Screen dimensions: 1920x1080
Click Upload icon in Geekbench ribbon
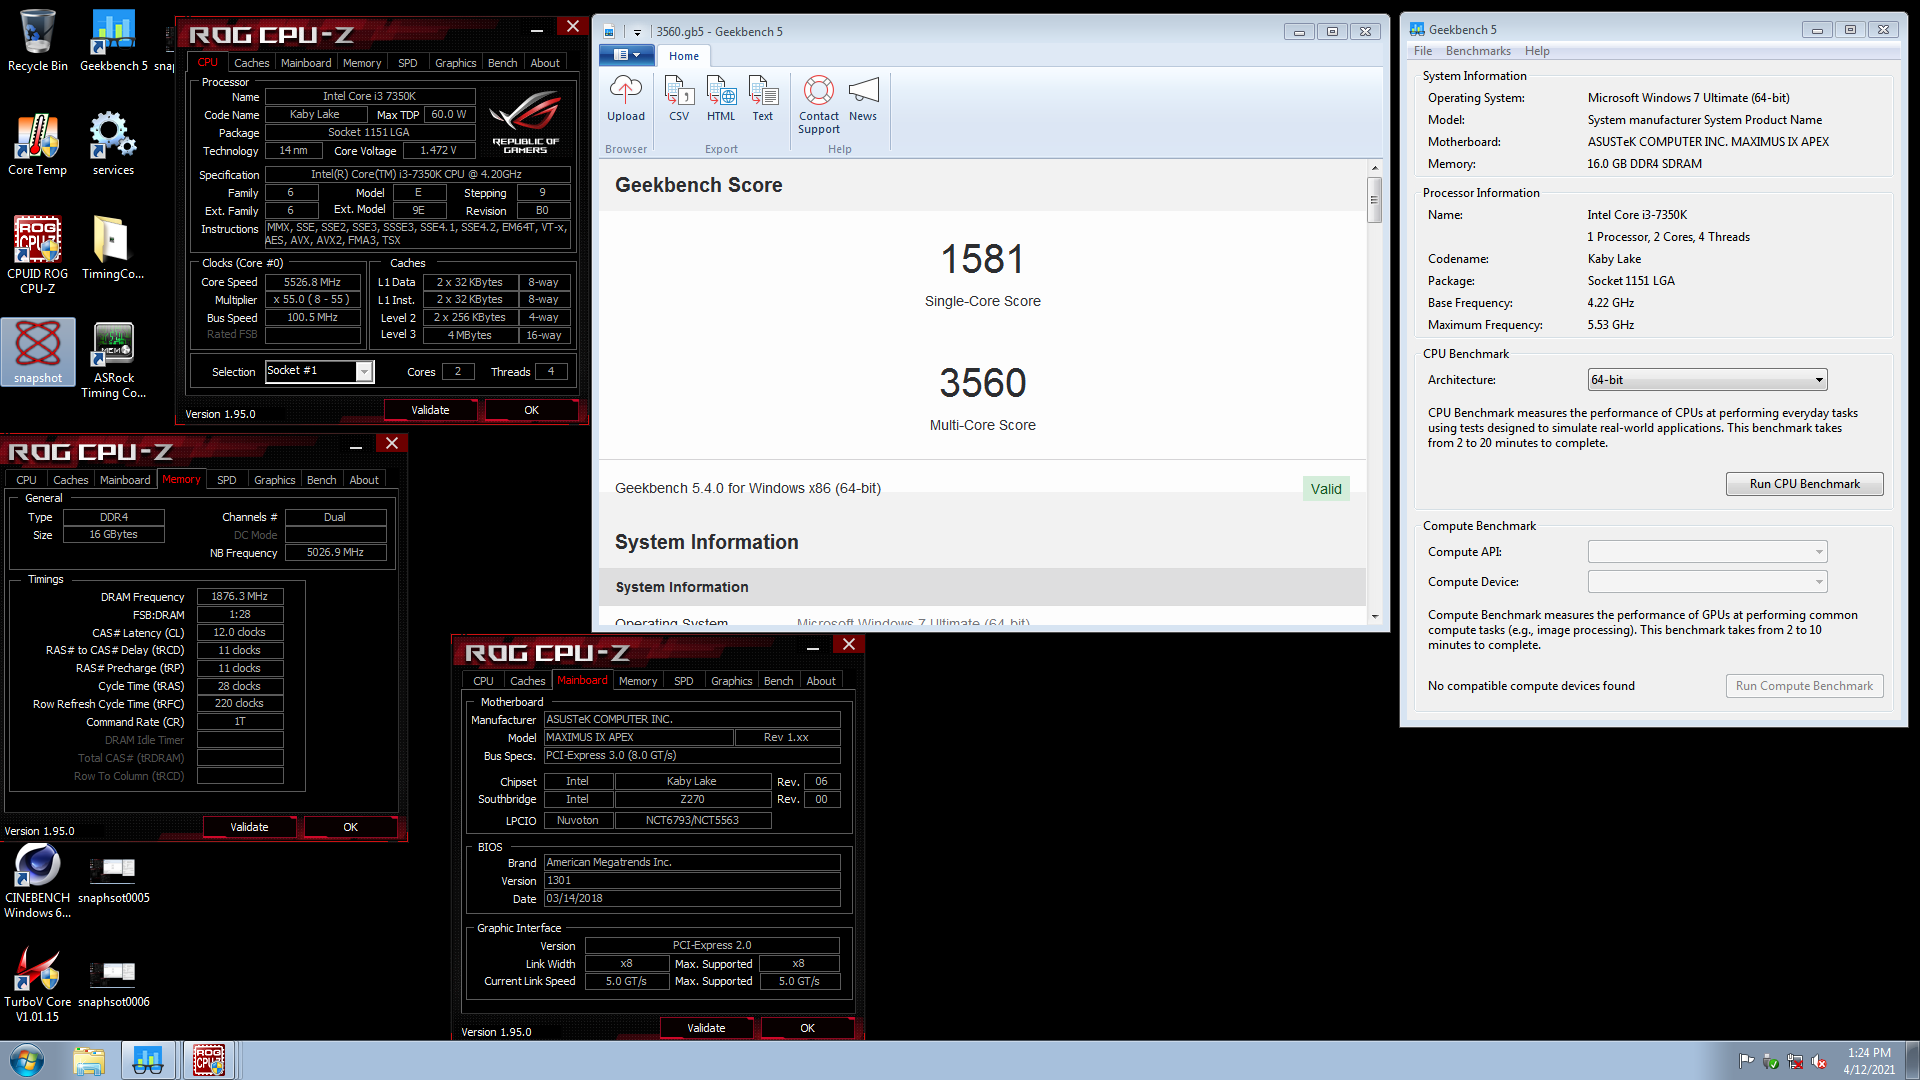(x=626, y=100)
